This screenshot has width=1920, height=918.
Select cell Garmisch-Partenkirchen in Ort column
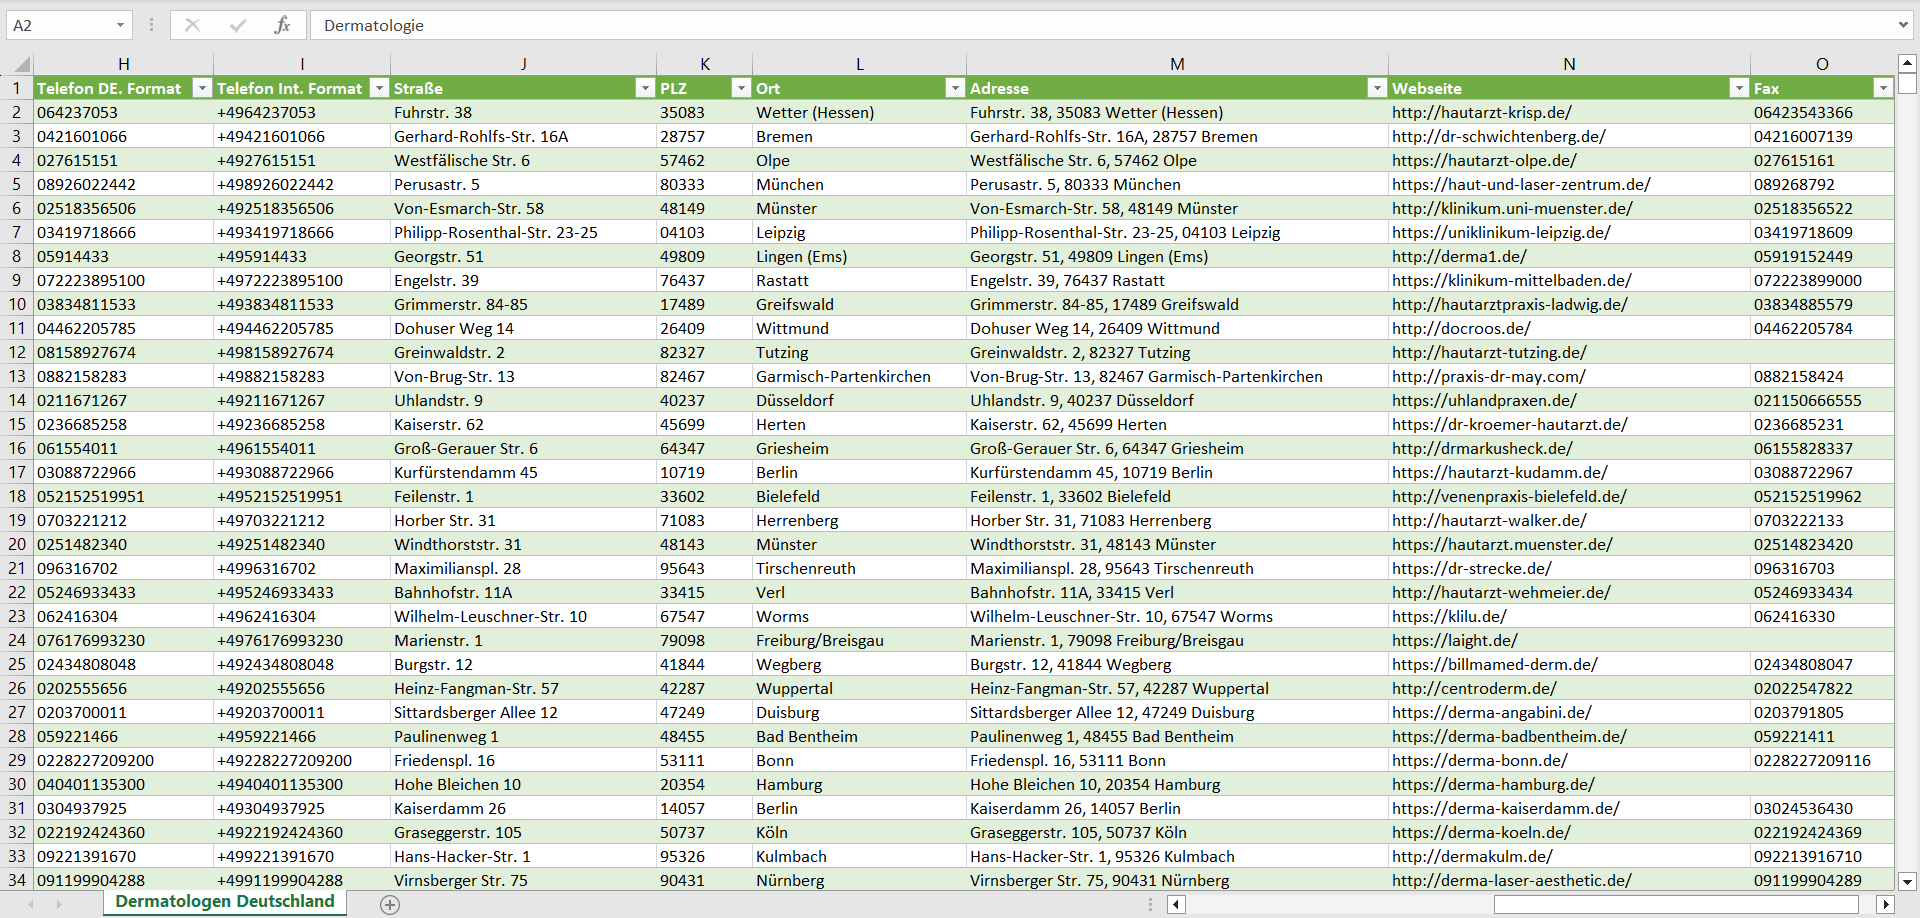pyautogui.click(x=859, y=376)
